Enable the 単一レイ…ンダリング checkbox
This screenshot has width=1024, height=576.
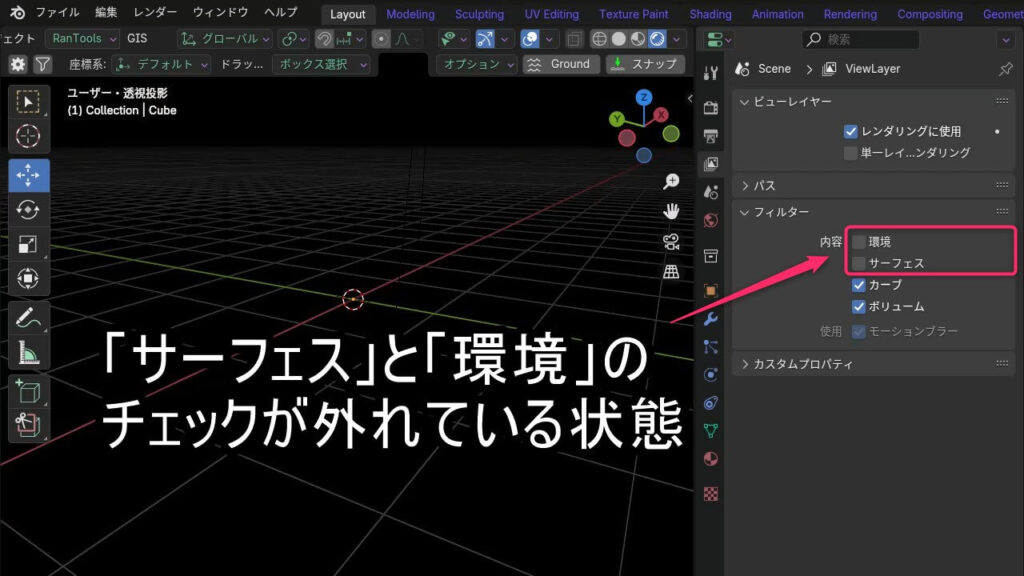(x=850, y=153)
